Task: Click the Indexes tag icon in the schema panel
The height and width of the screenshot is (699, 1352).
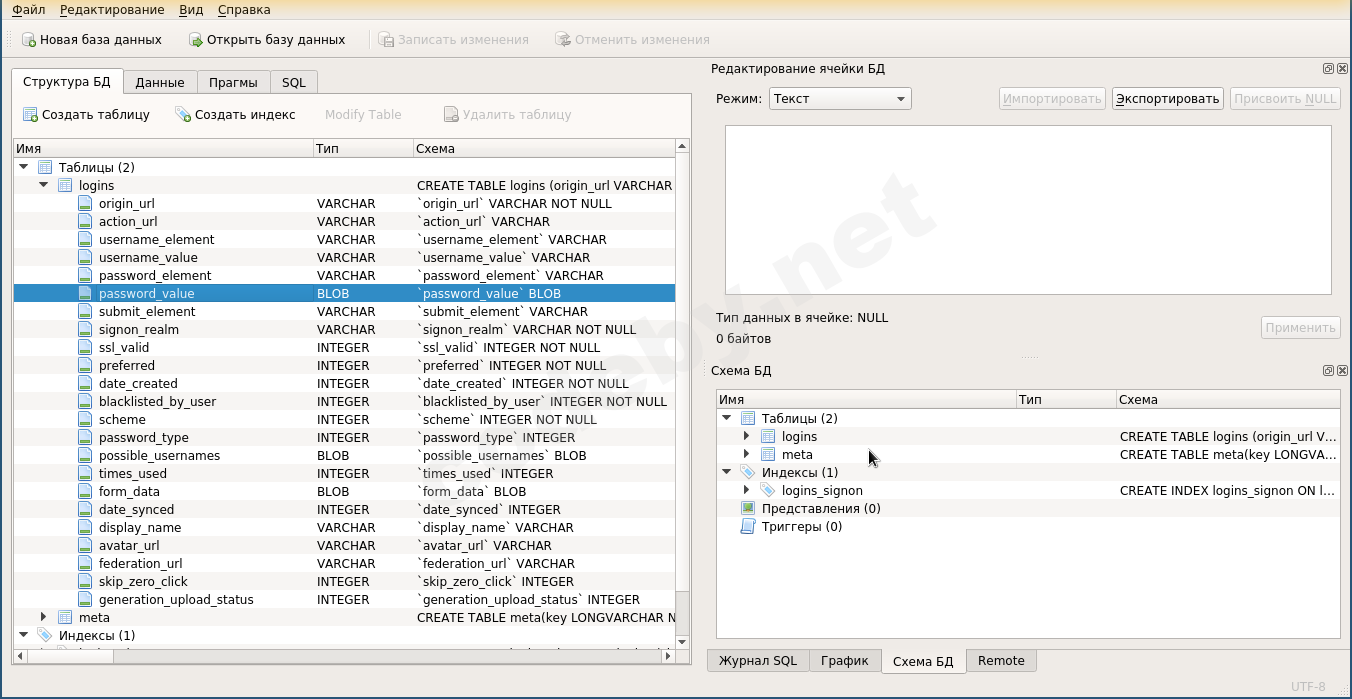Action: (x=747, y=473)
